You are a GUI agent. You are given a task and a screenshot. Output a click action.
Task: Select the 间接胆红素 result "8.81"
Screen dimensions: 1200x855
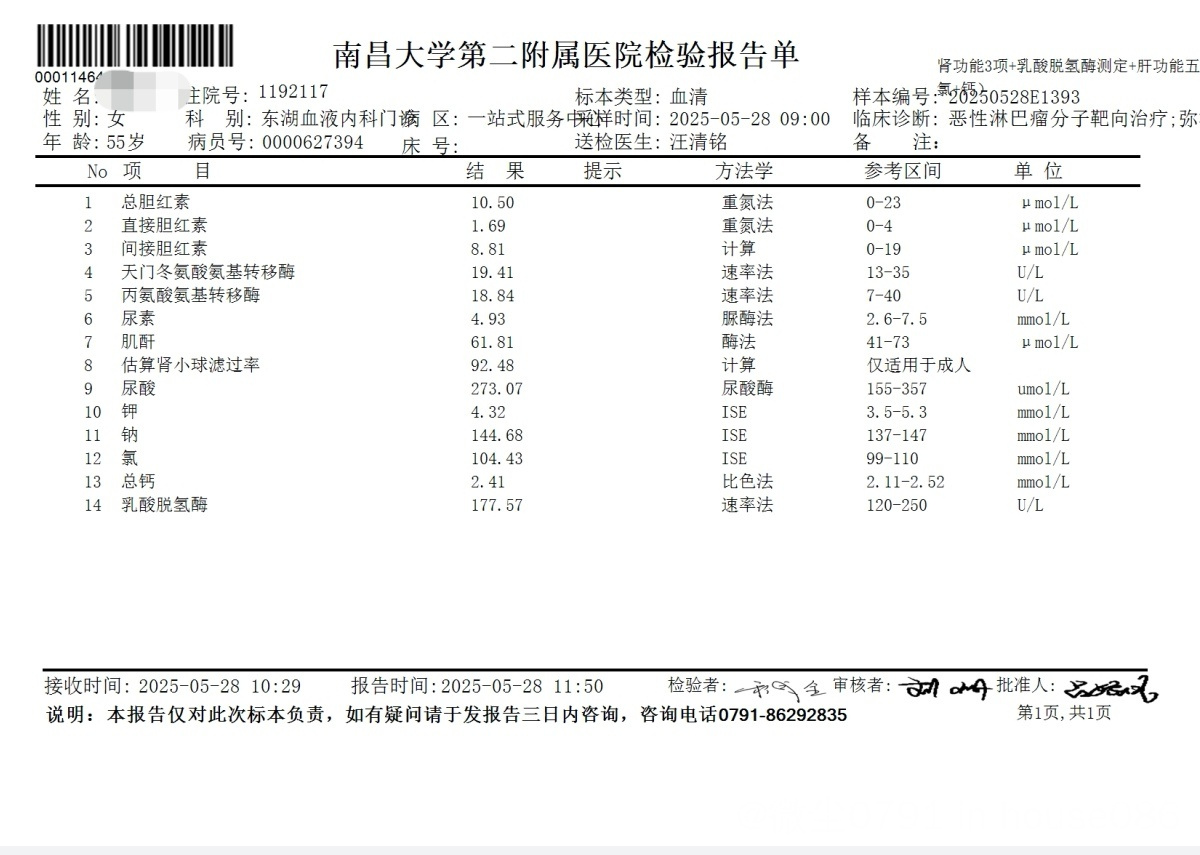488,249
